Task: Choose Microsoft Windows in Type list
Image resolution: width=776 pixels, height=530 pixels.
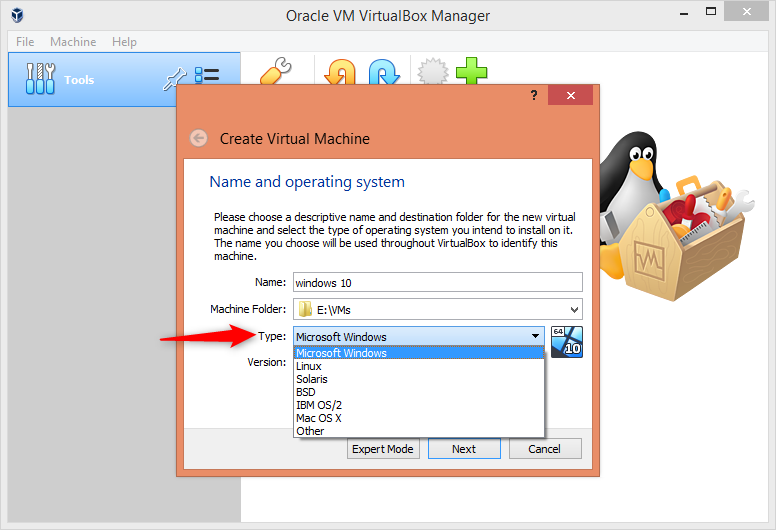Action: [419, 353]
